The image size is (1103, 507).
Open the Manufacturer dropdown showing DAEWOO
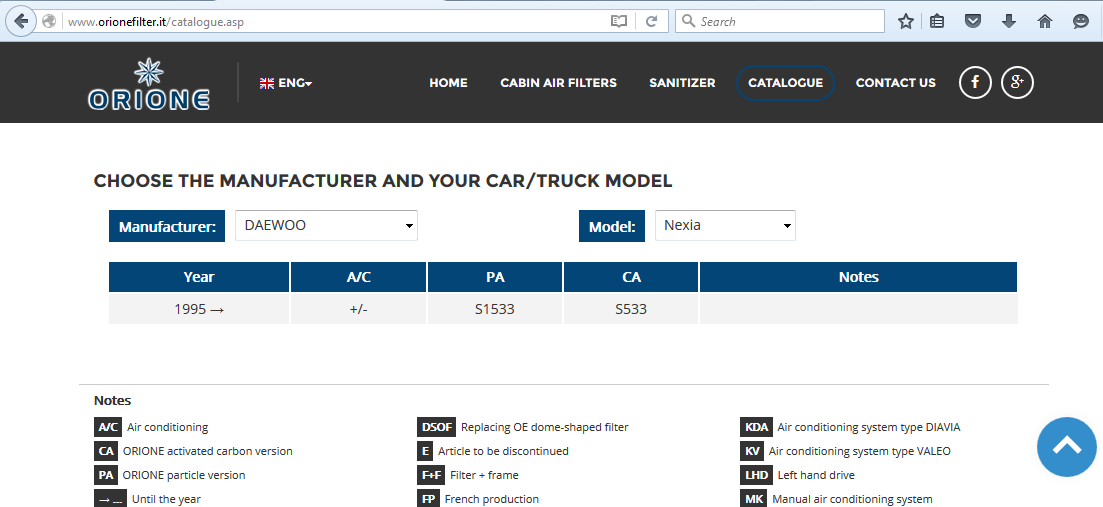(326, 226)
